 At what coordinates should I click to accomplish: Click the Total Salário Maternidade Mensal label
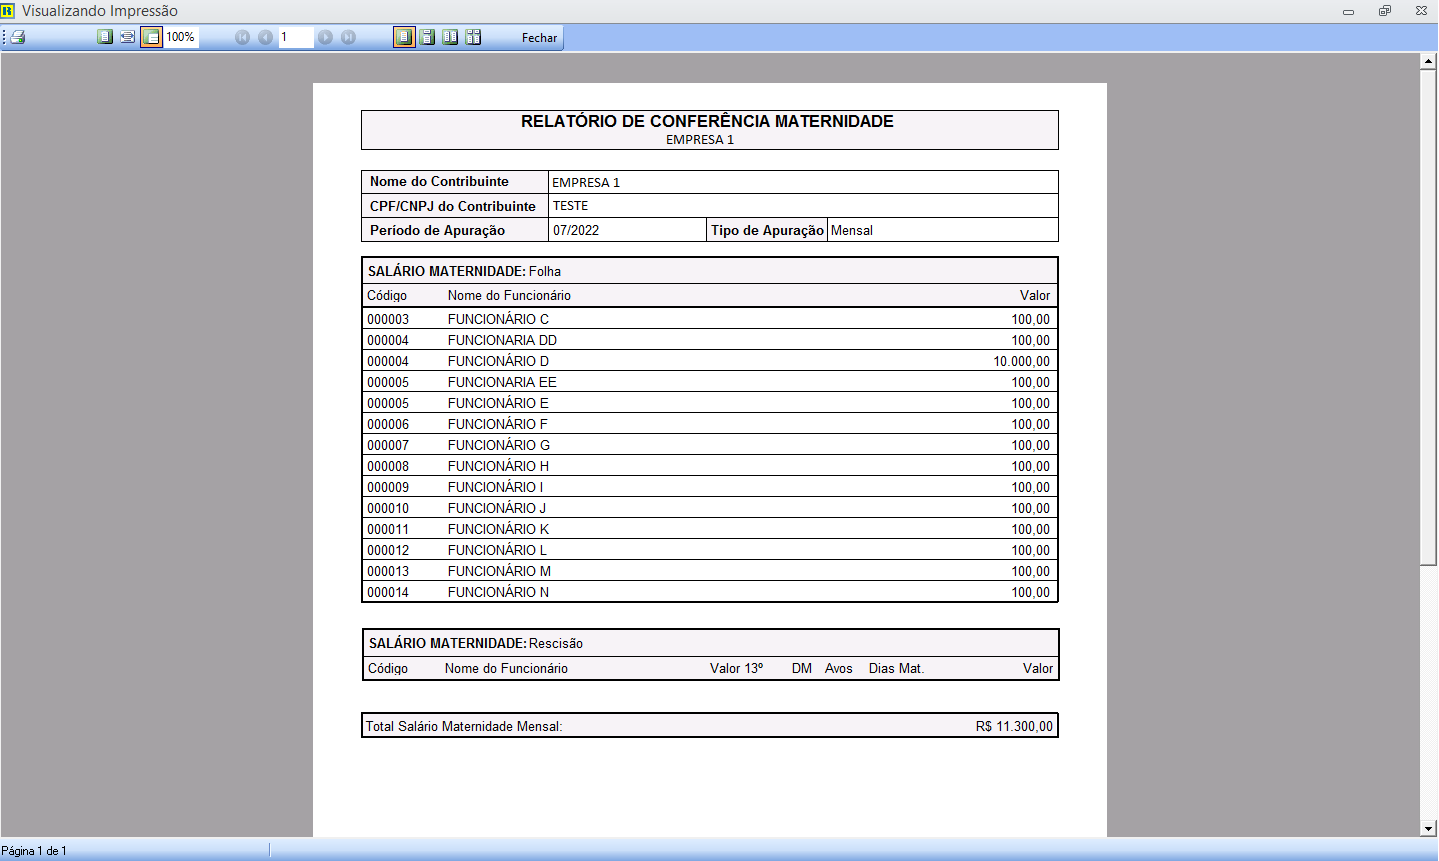point(464,726)
